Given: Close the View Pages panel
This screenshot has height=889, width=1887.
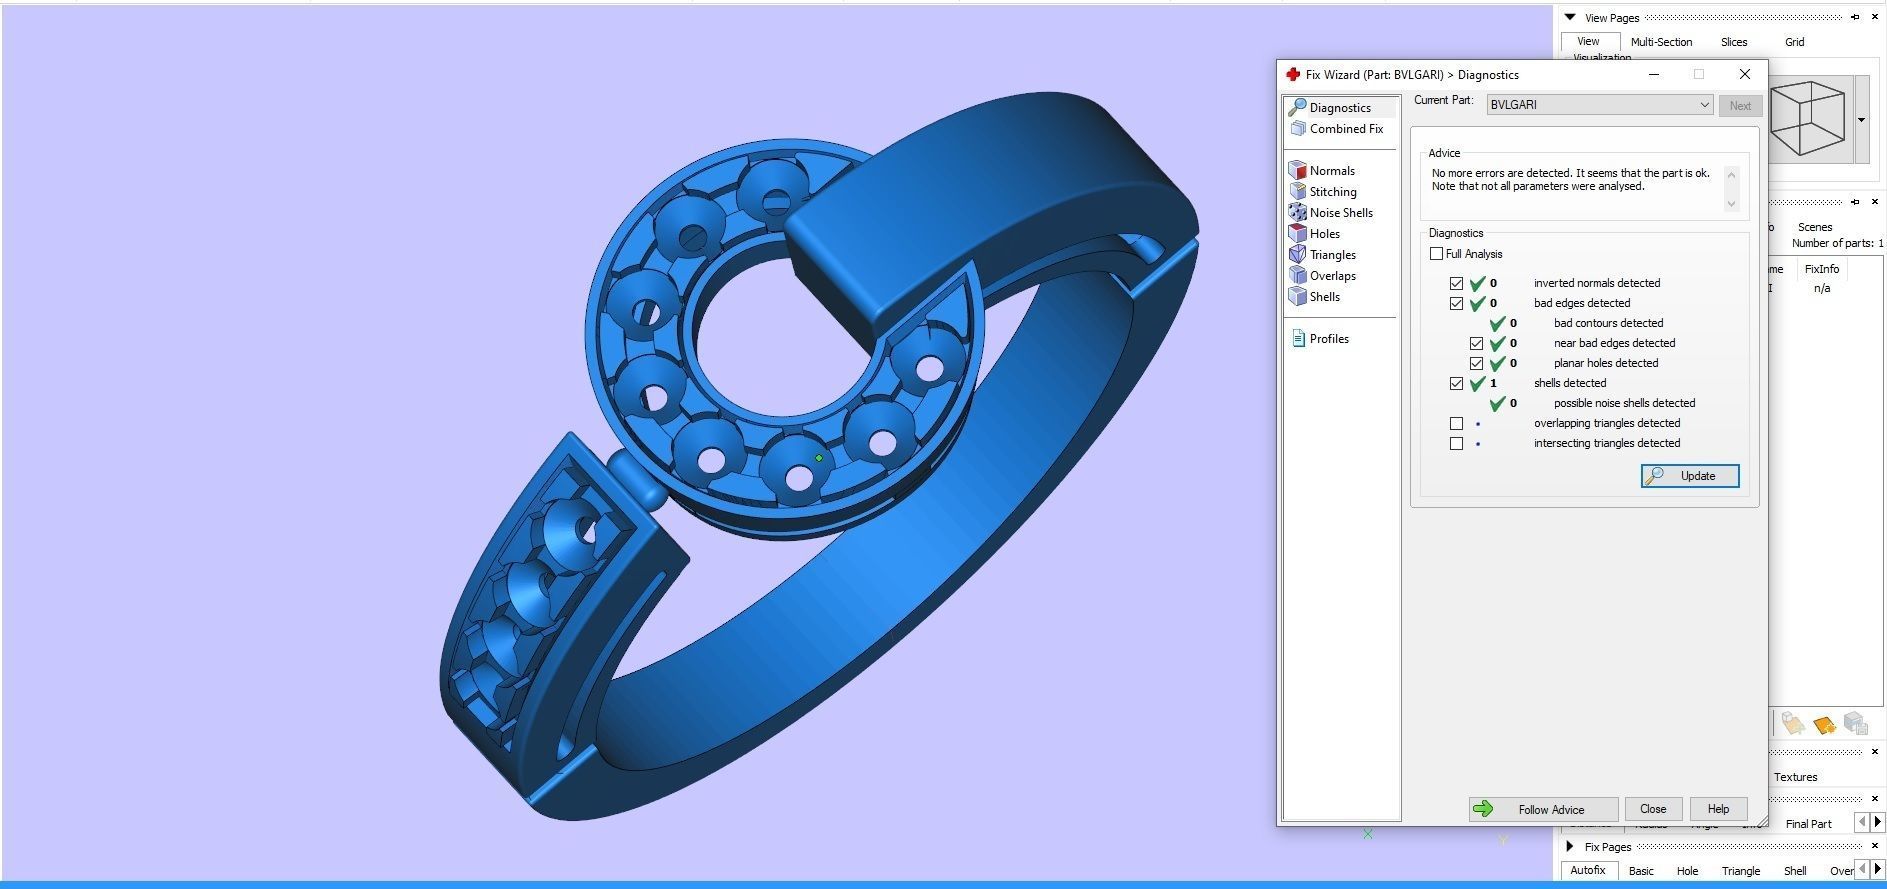Looking at the screenshot, I should 1875,17.
